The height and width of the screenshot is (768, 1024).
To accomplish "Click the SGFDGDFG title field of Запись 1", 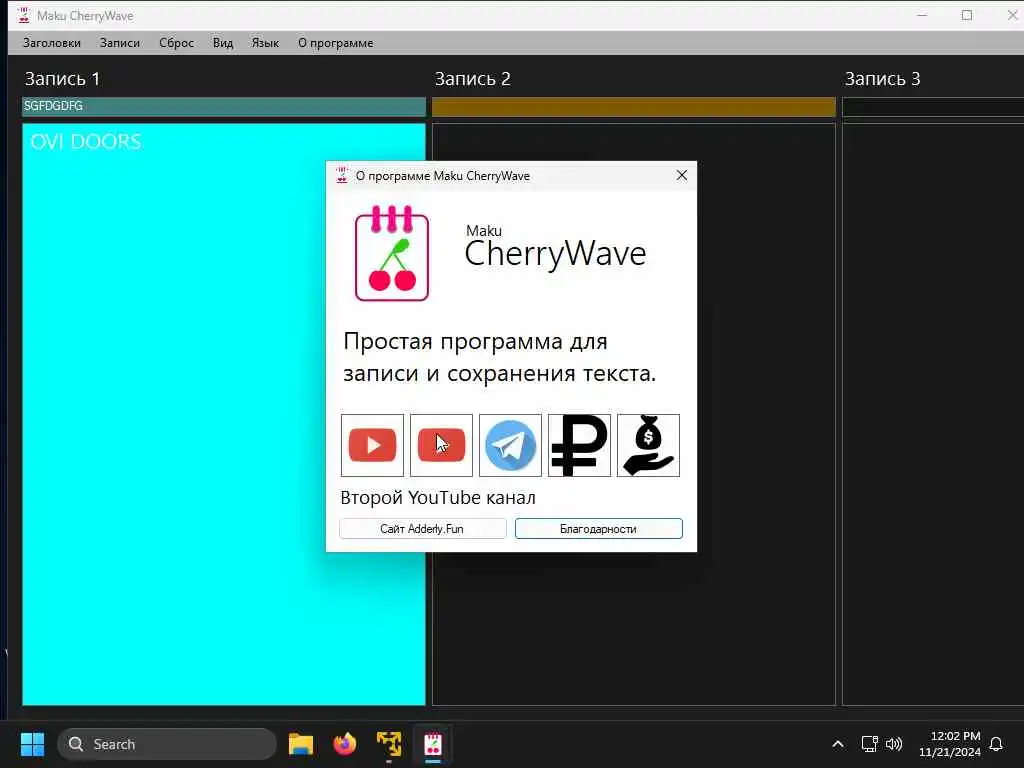I will pyautogui.click(x=224, y=106).
